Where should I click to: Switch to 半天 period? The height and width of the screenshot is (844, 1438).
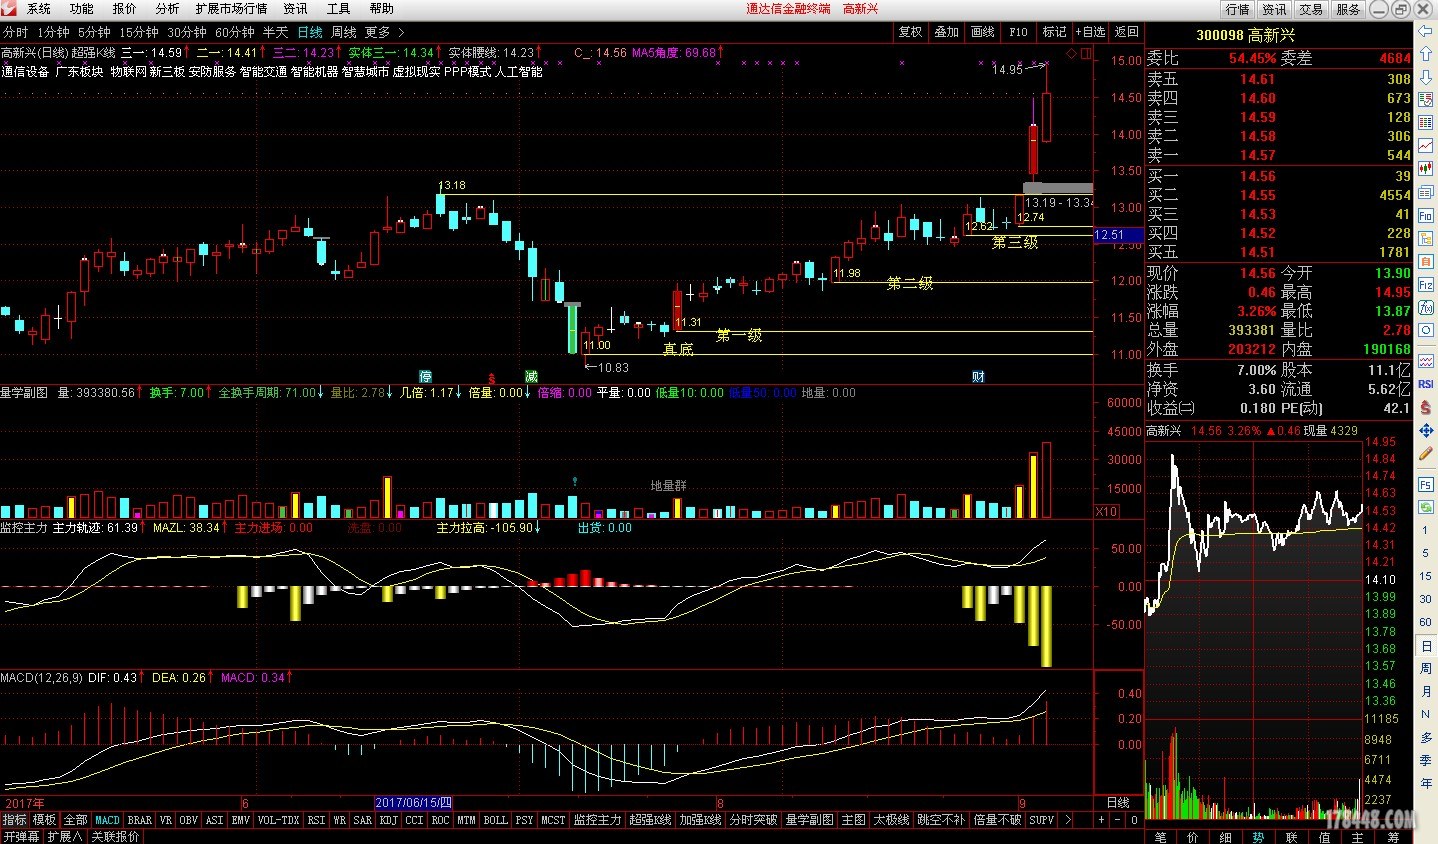click(x=276, y=32)
